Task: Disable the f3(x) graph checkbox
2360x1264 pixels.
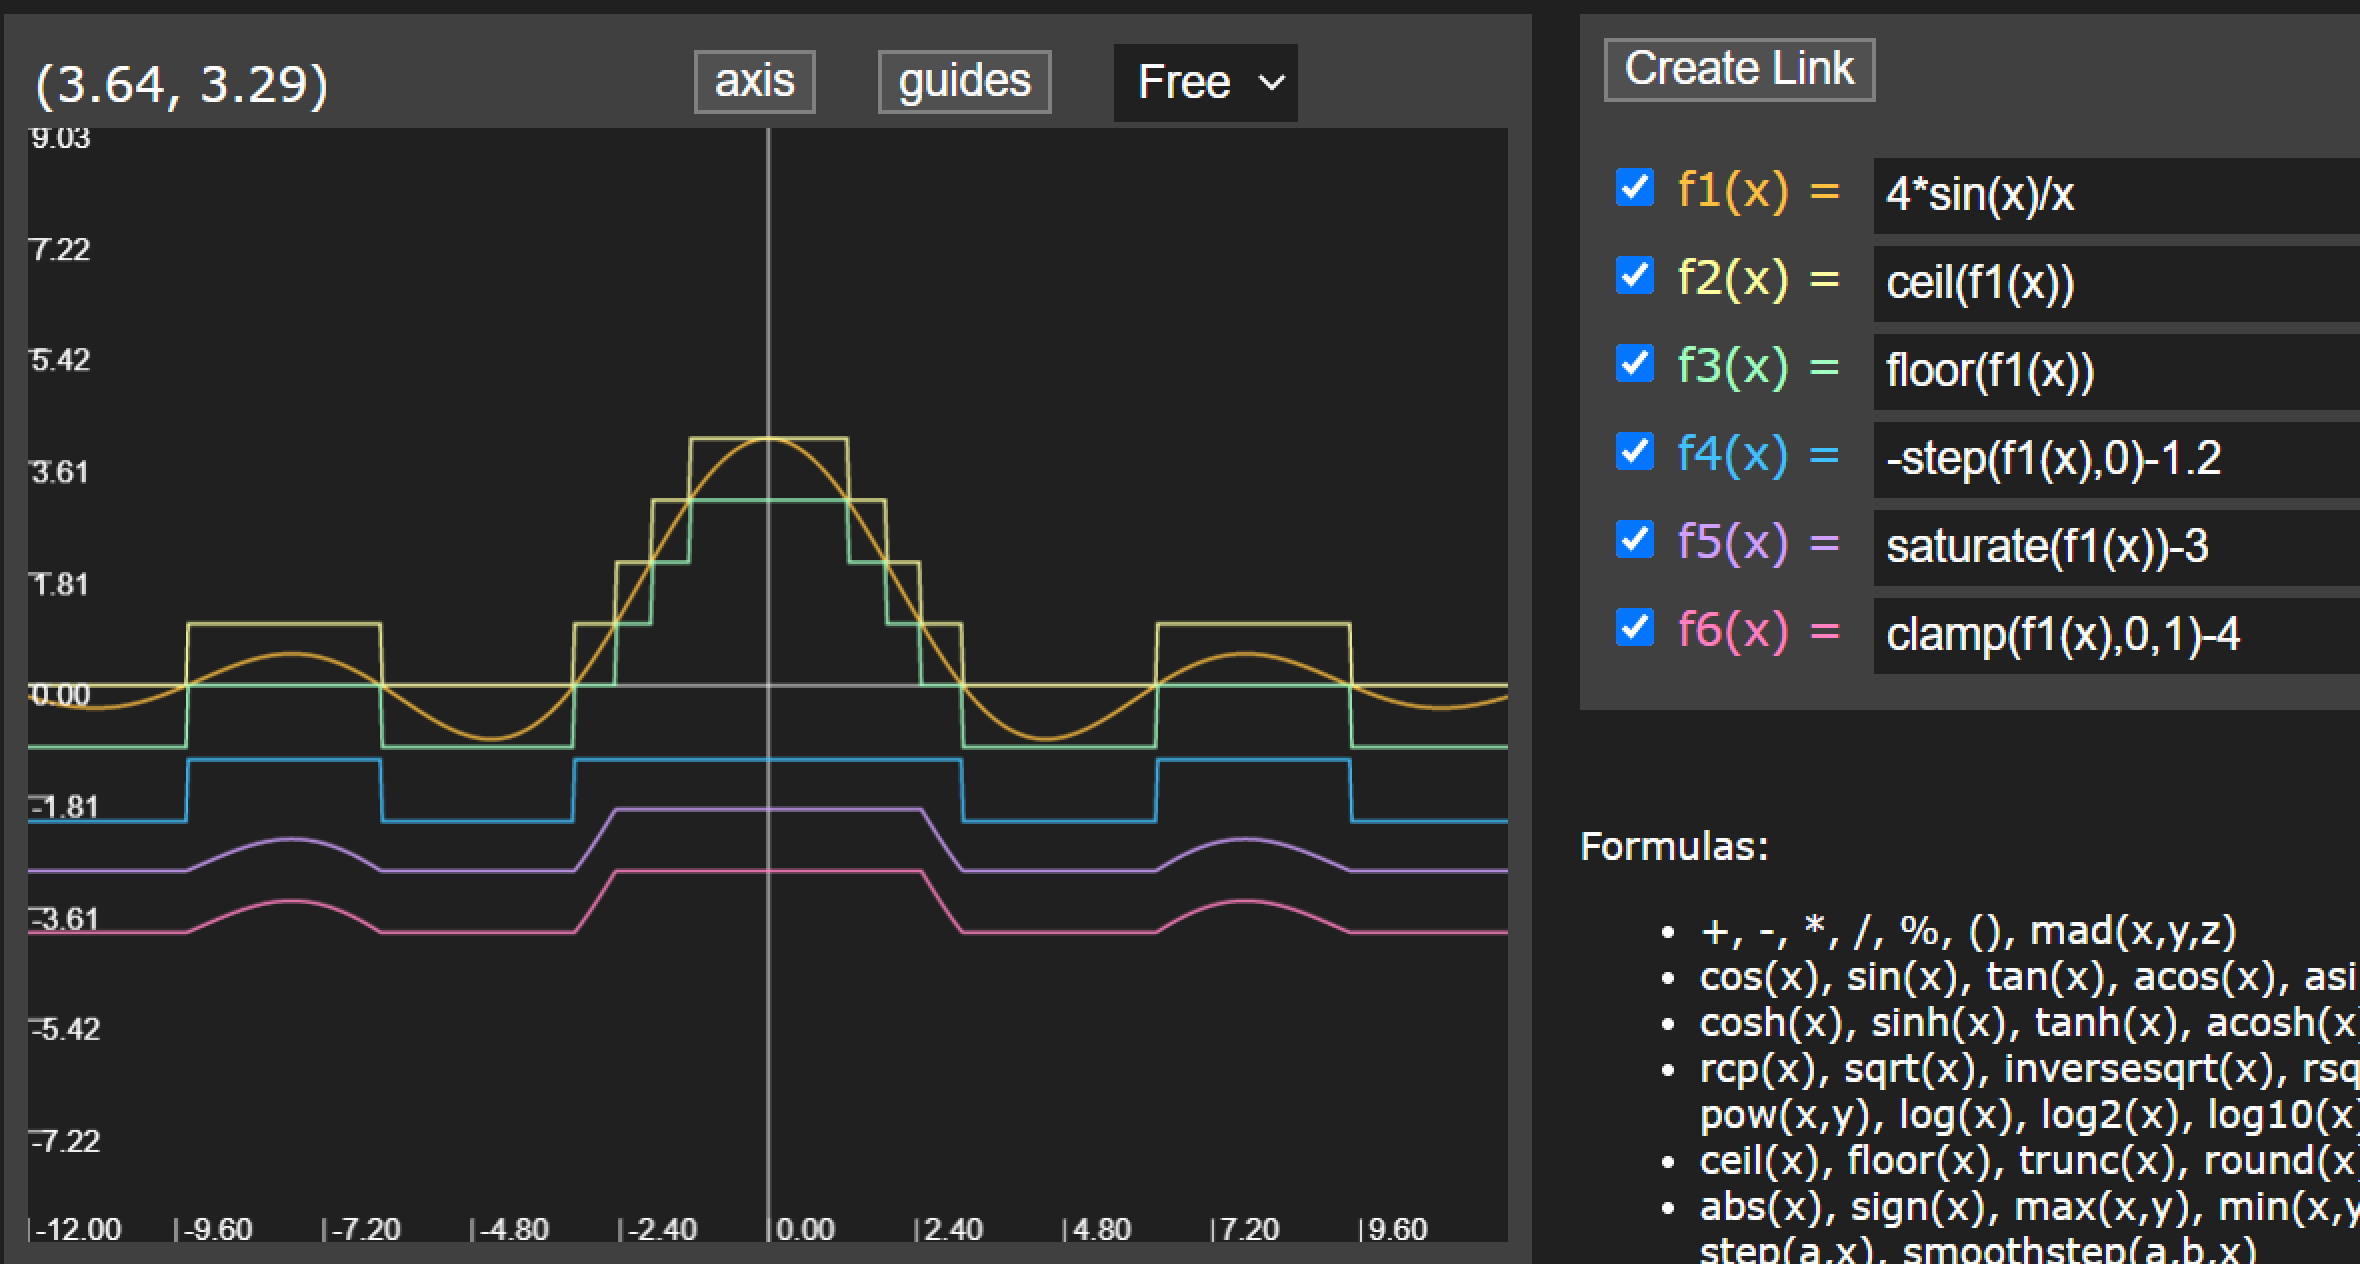Action: click(1634, 363)
